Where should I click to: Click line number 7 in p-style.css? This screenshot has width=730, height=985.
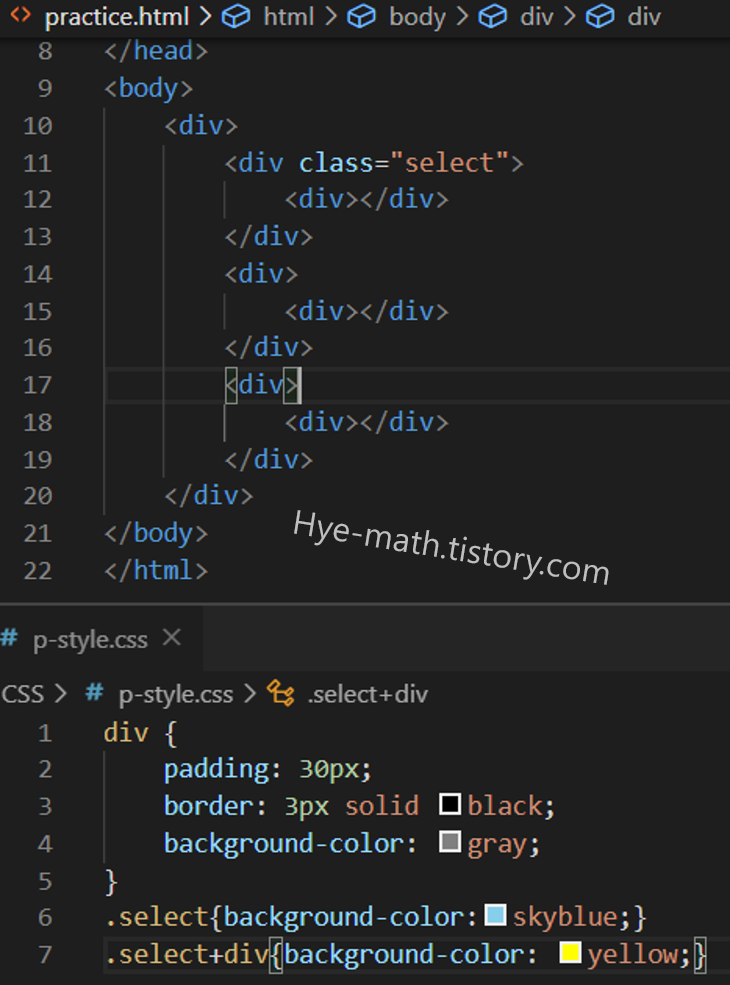(45, 955)
